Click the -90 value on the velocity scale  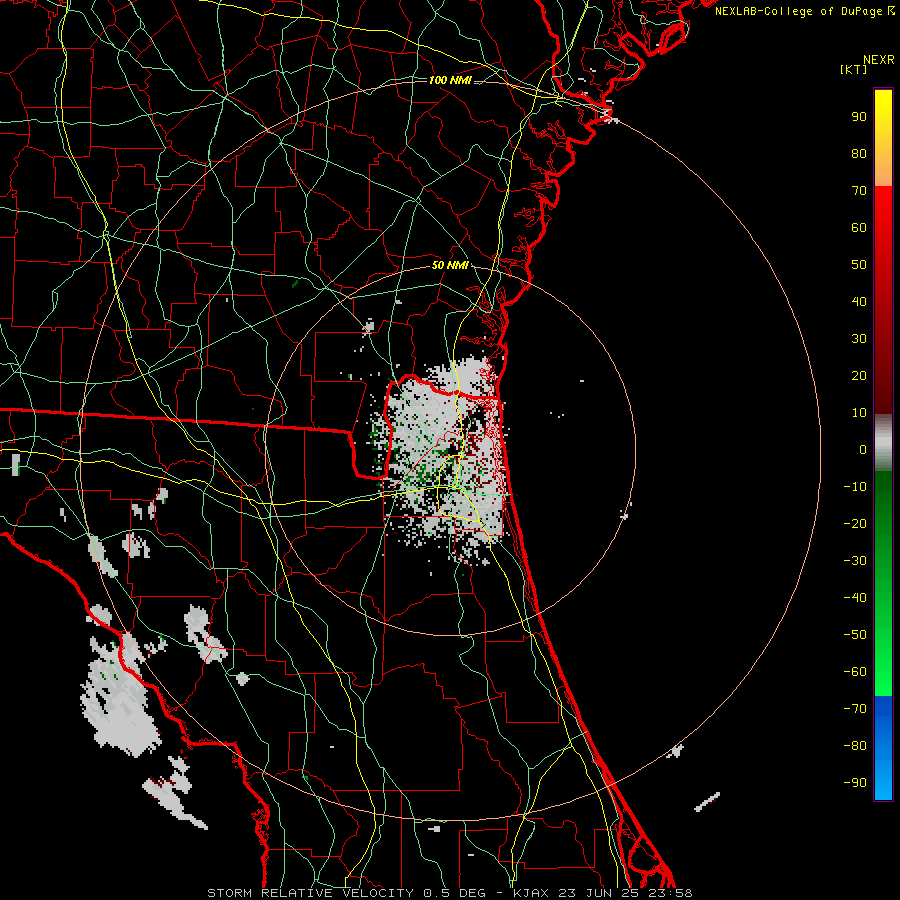point(855,783)
